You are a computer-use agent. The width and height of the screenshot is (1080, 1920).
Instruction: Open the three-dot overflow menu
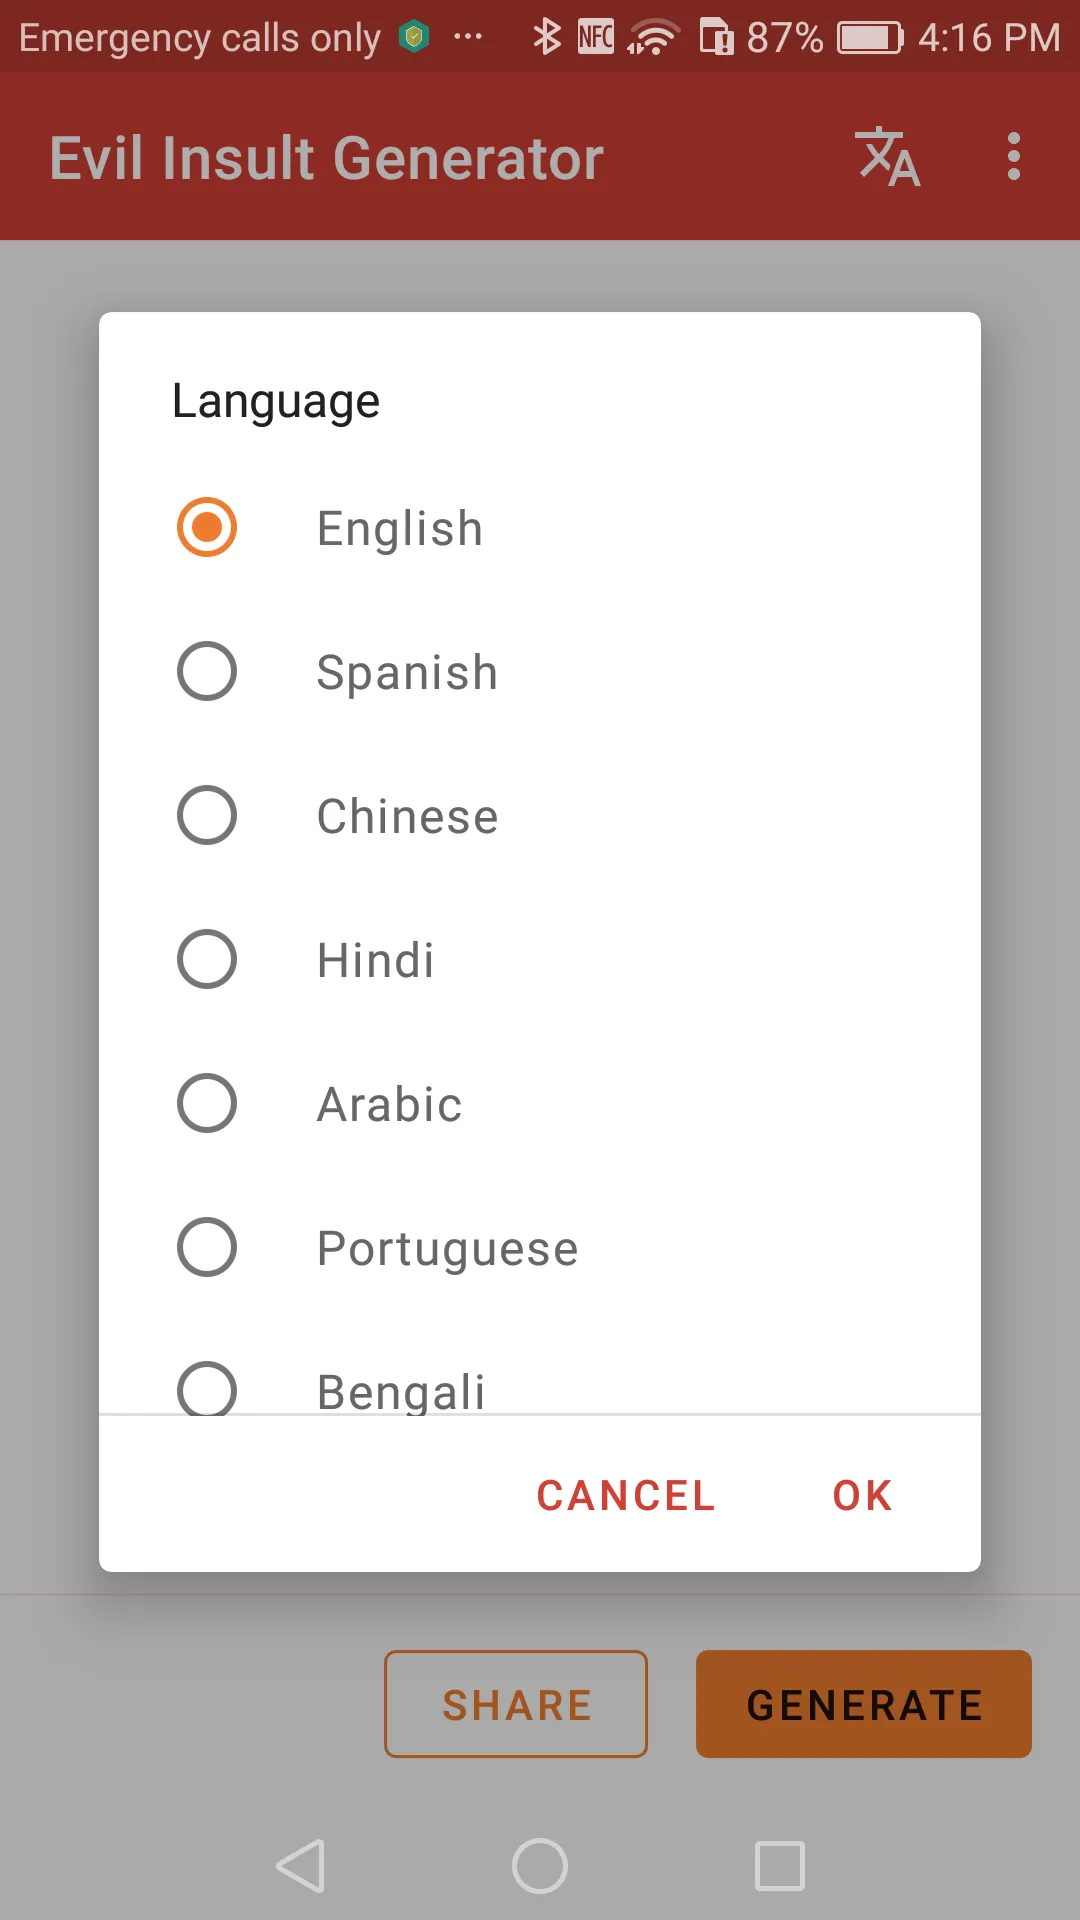click(1014, 157)
